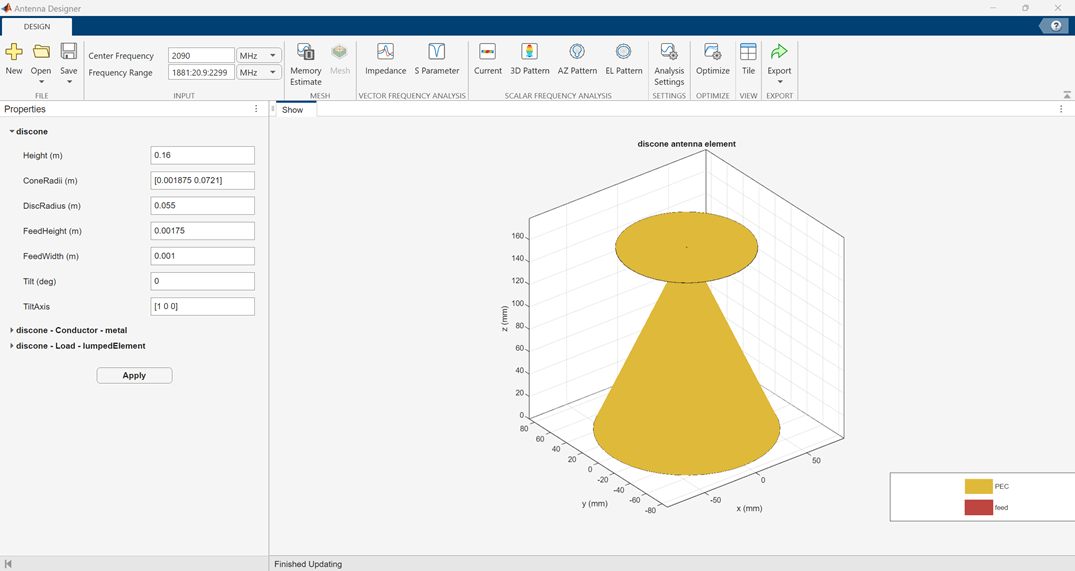Switch to the DESIGN ribbon tab
The height and width of the screenshot is (571, 1075).
point(37,27)
